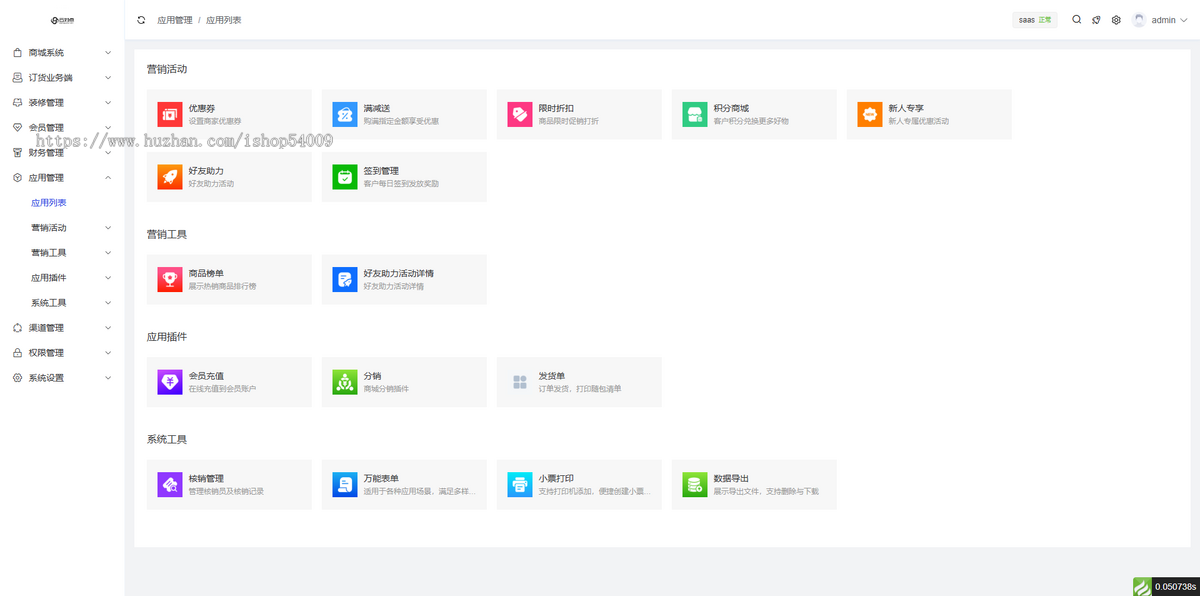Open the 营销活动 sidebar submenu item
This screenshot has height=596, width=1200.
62,227
